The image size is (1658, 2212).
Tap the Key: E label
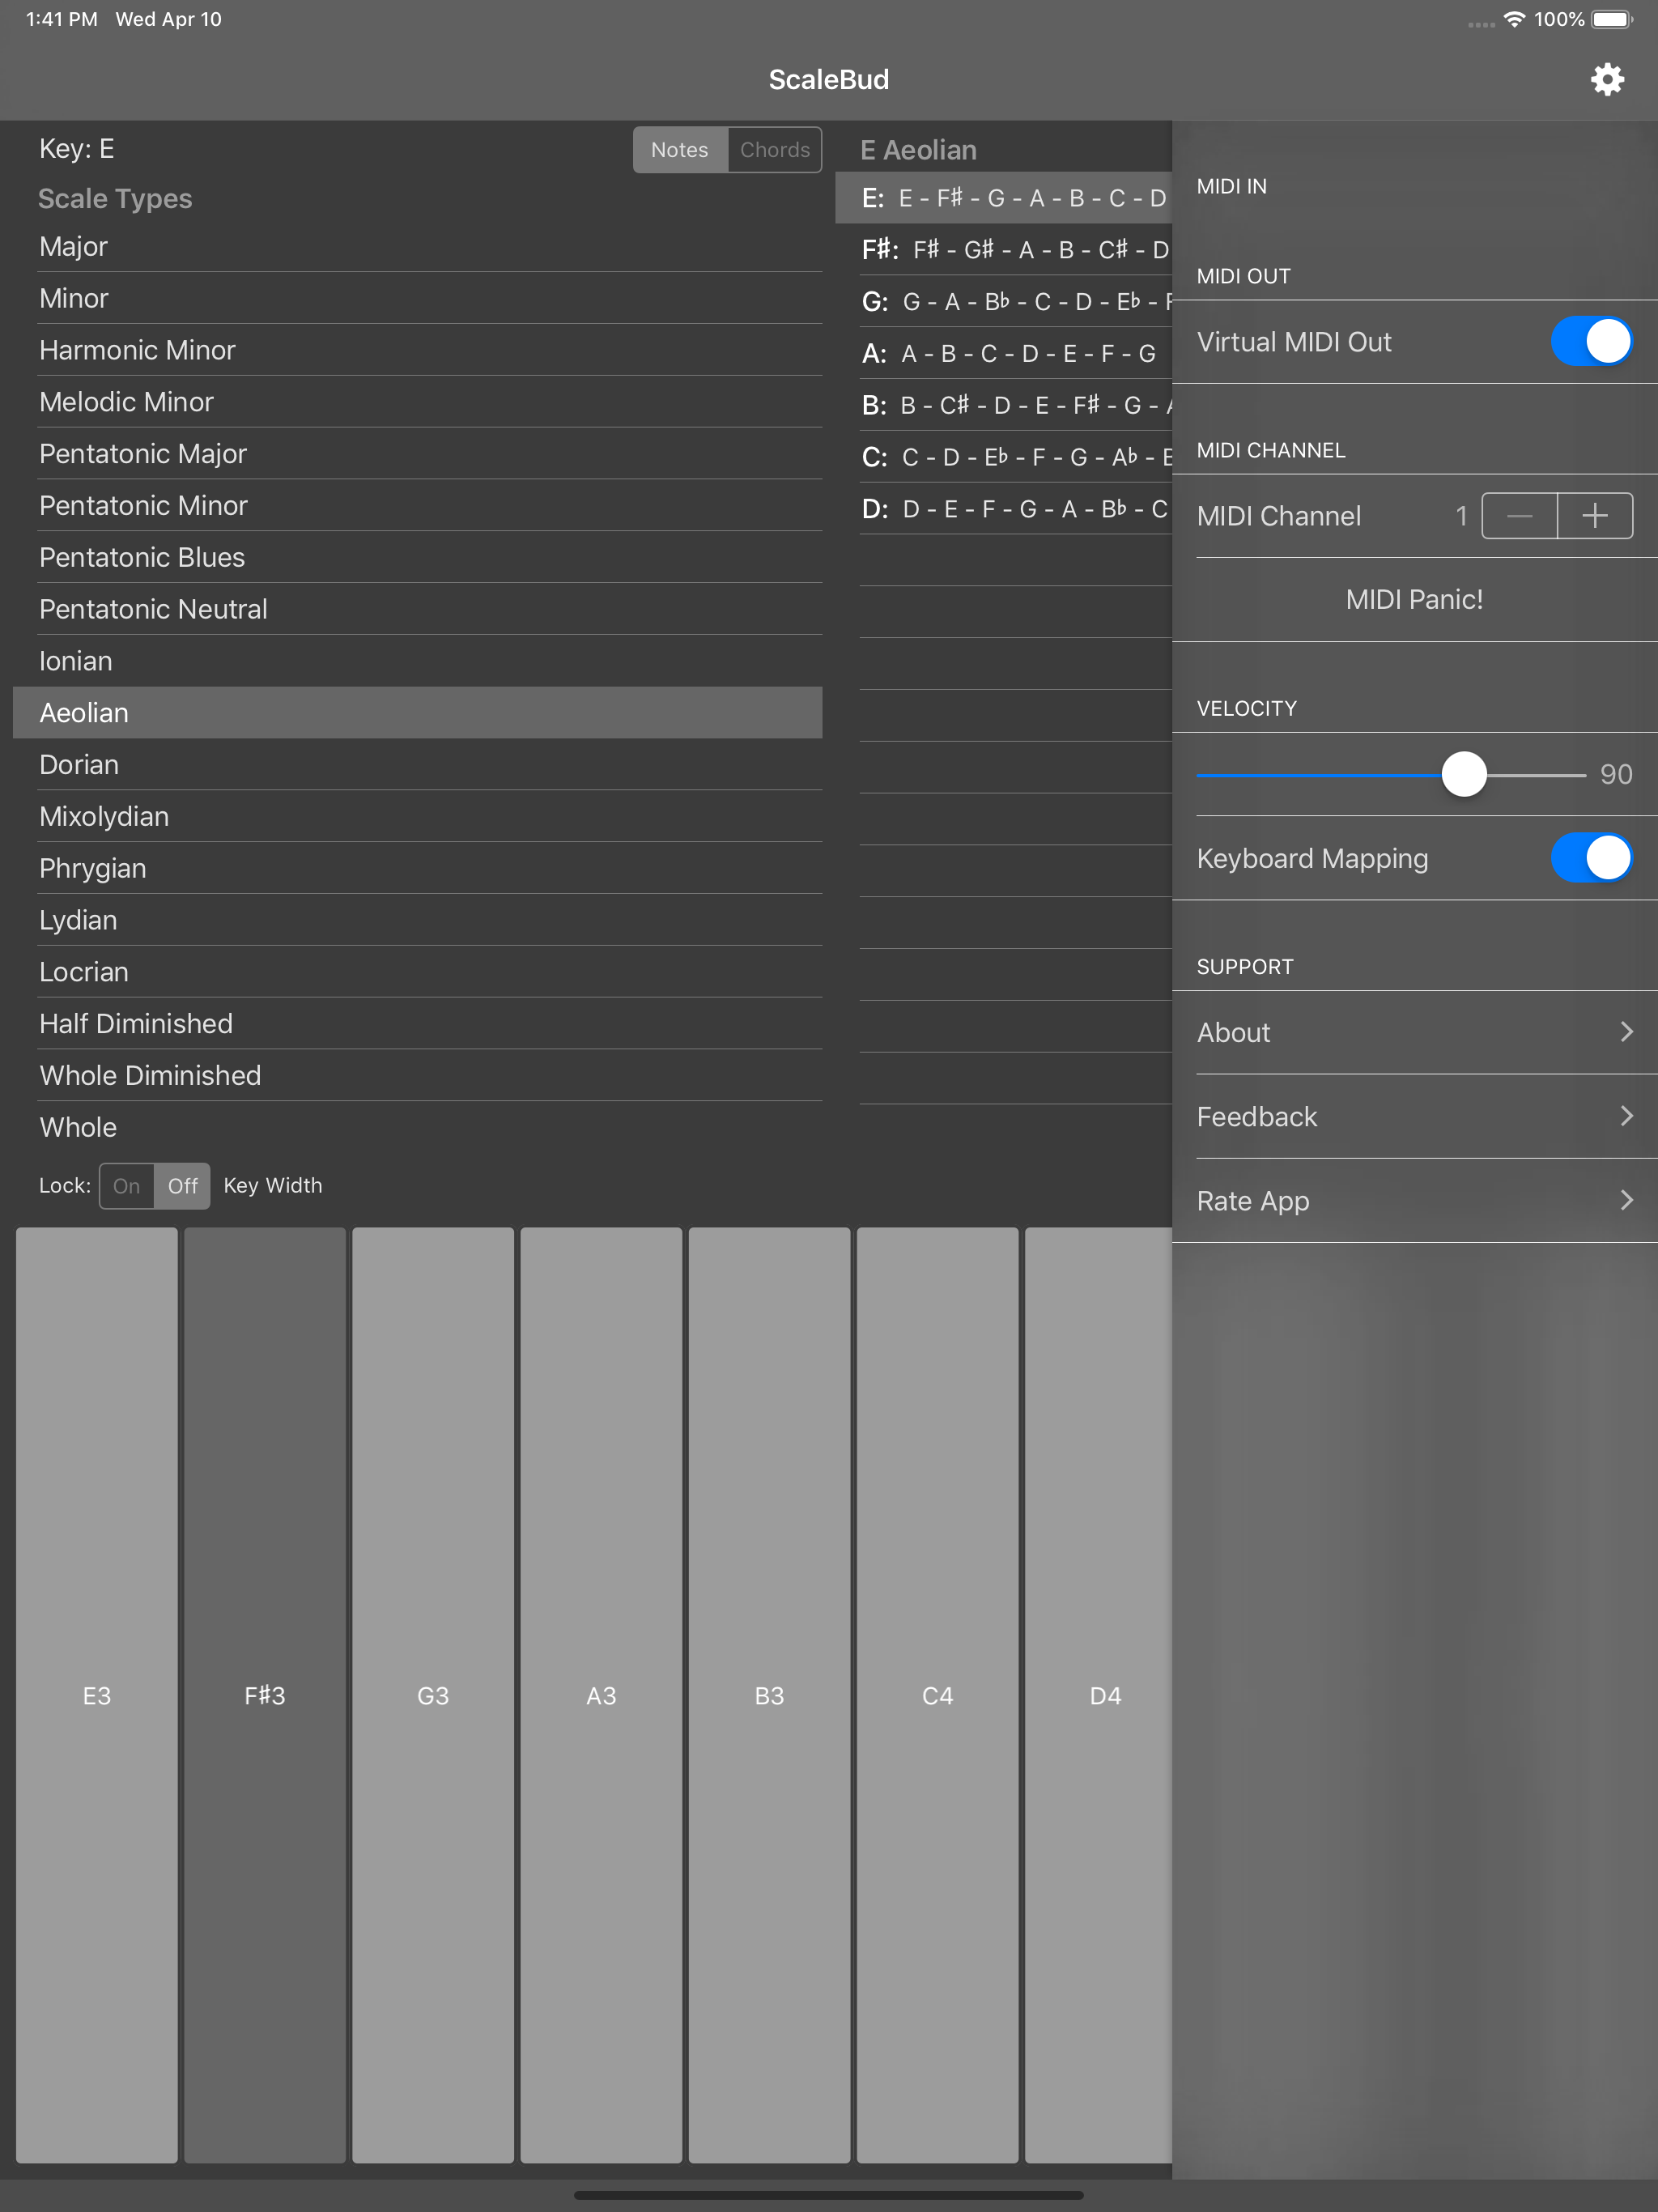point(77,149)
